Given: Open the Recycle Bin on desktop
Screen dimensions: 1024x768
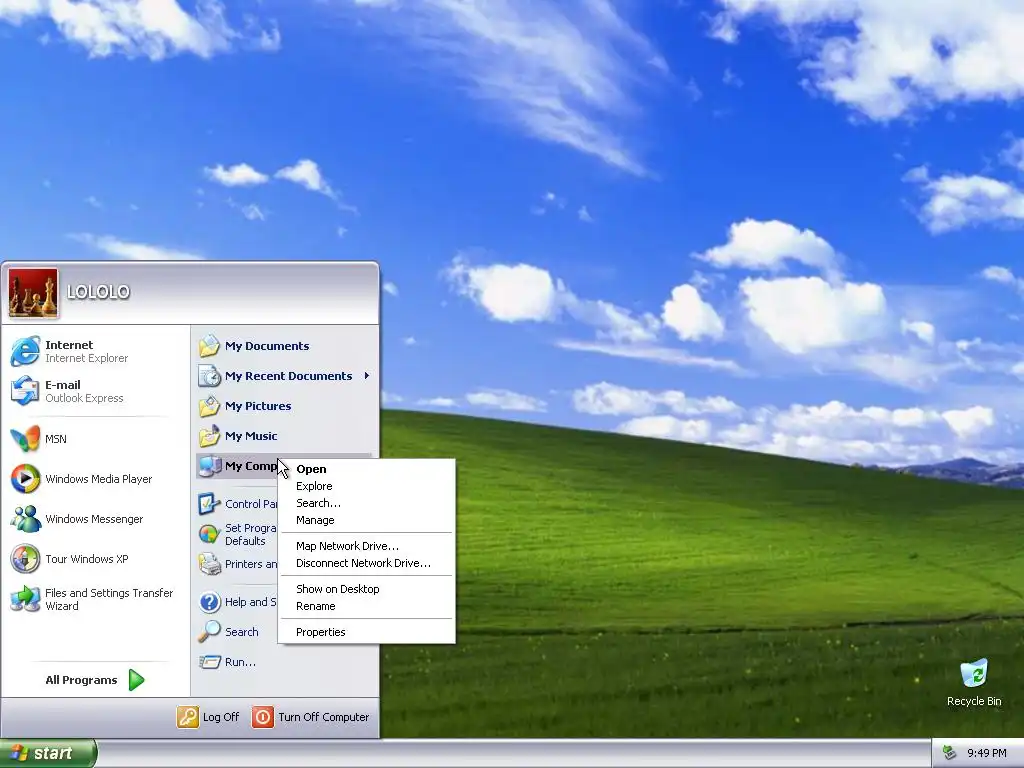Looking at the screenshot, I should tap(974, 673).
